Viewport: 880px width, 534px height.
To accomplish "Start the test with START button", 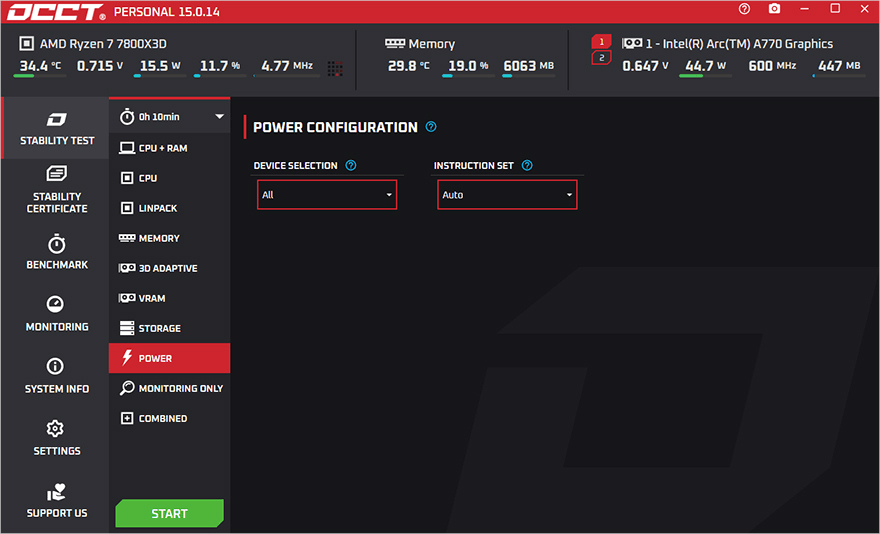I will pyautogui.click(x=169, y=513).
